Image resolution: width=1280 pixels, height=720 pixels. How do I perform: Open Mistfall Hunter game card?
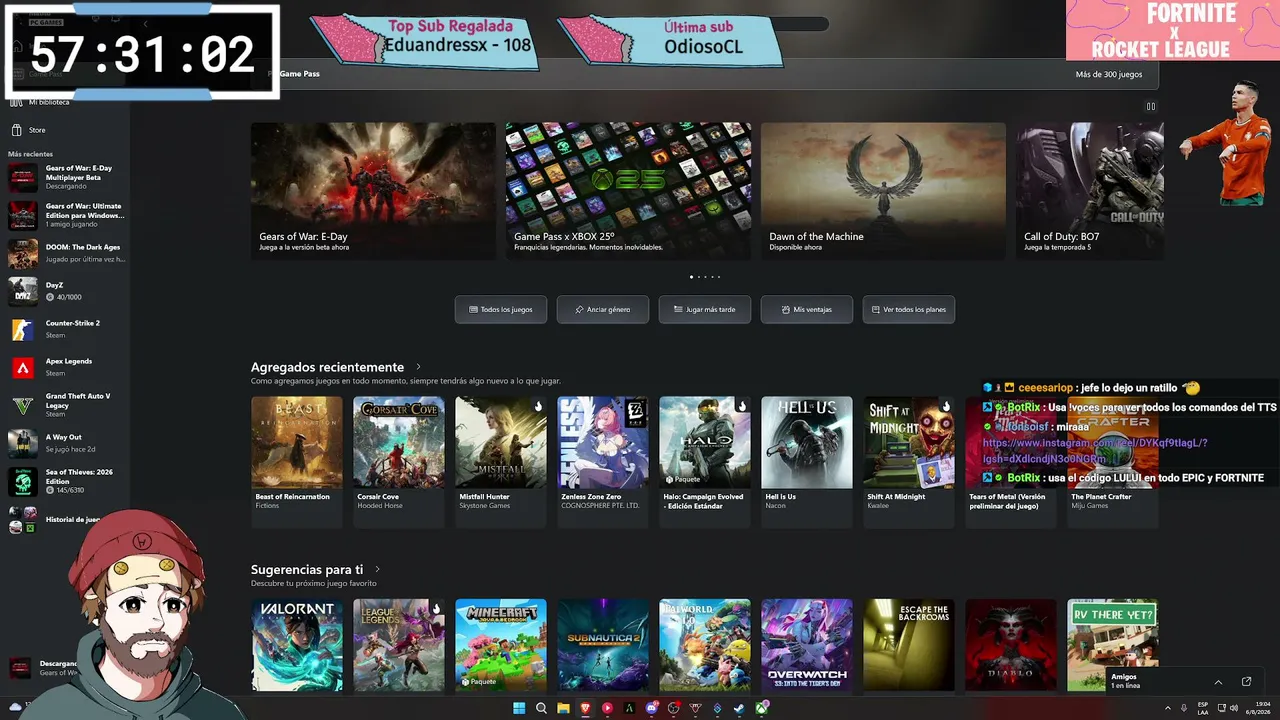tap(501, 461)
